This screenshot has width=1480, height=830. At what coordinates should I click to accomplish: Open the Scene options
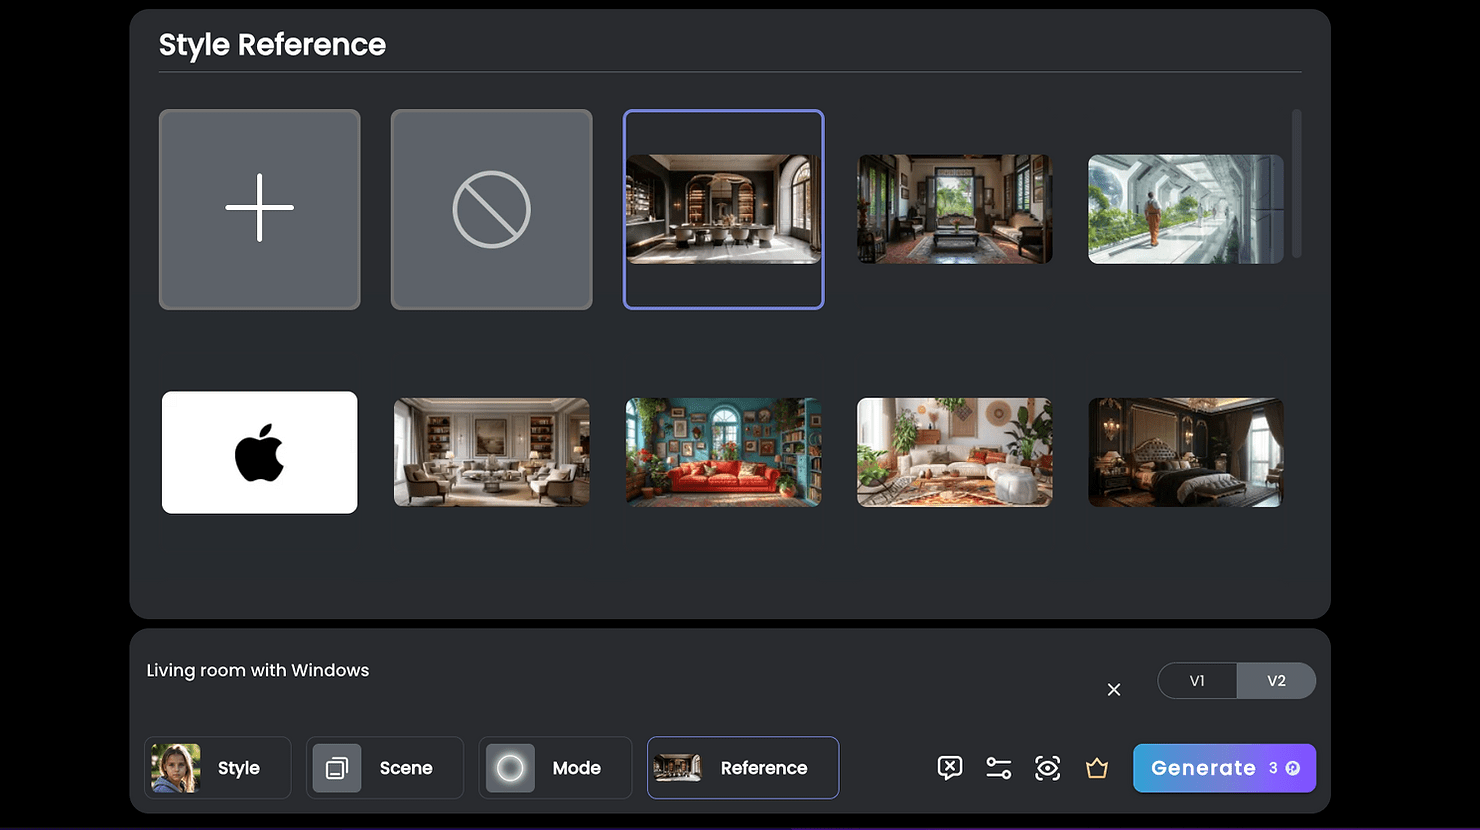click(x=385, y=768)
